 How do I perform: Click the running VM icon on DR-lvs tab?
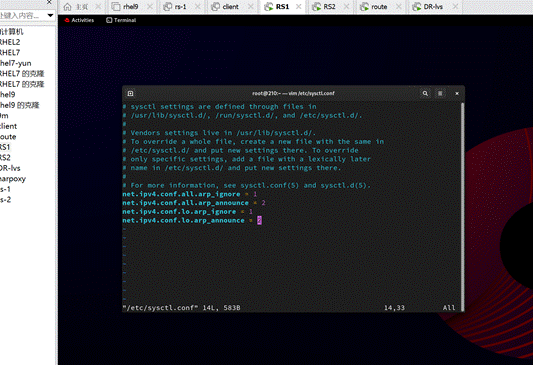tap(417, 6)
